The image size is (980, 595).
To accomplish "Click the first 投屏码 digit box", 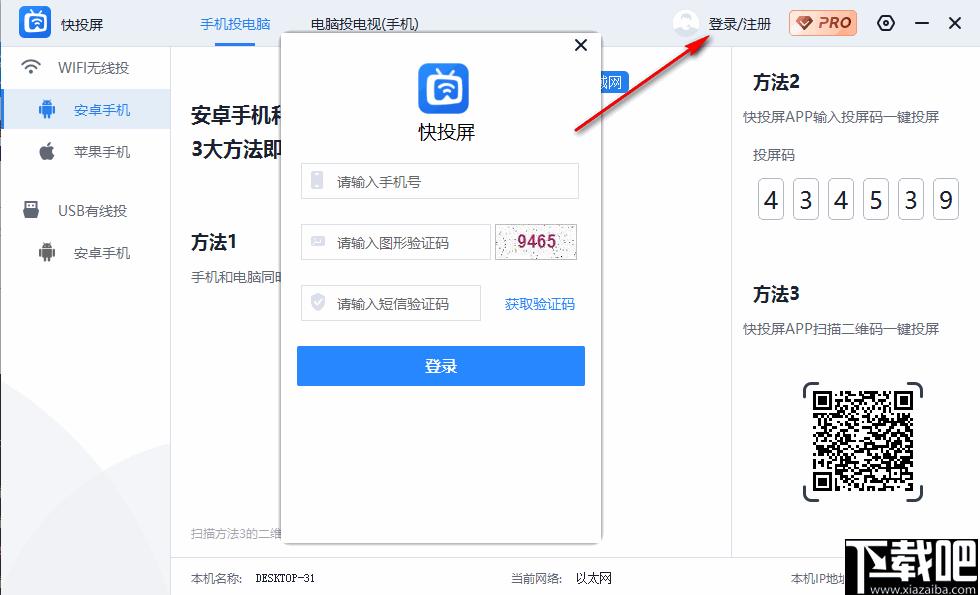I will (x=771, y=199).
